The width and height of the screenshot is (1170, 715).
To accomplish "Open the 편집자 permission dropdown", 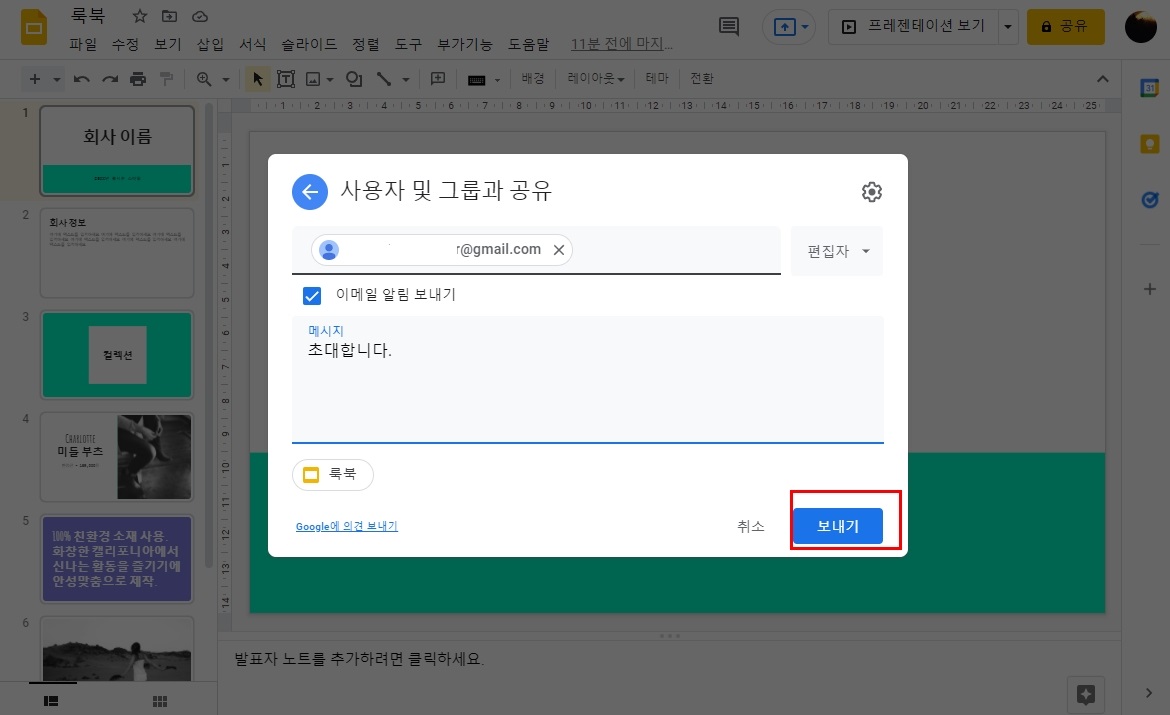I will coord(836,250).
